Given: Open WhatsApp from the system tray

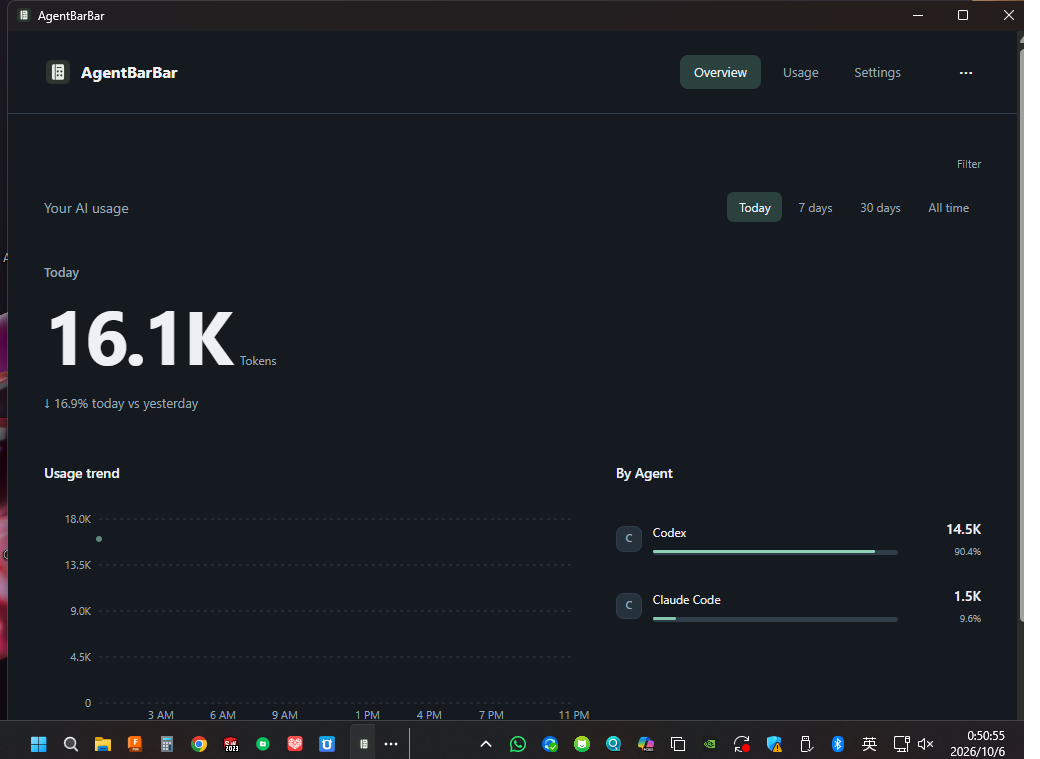Looking at the screenshot, I should coord(518,744).
